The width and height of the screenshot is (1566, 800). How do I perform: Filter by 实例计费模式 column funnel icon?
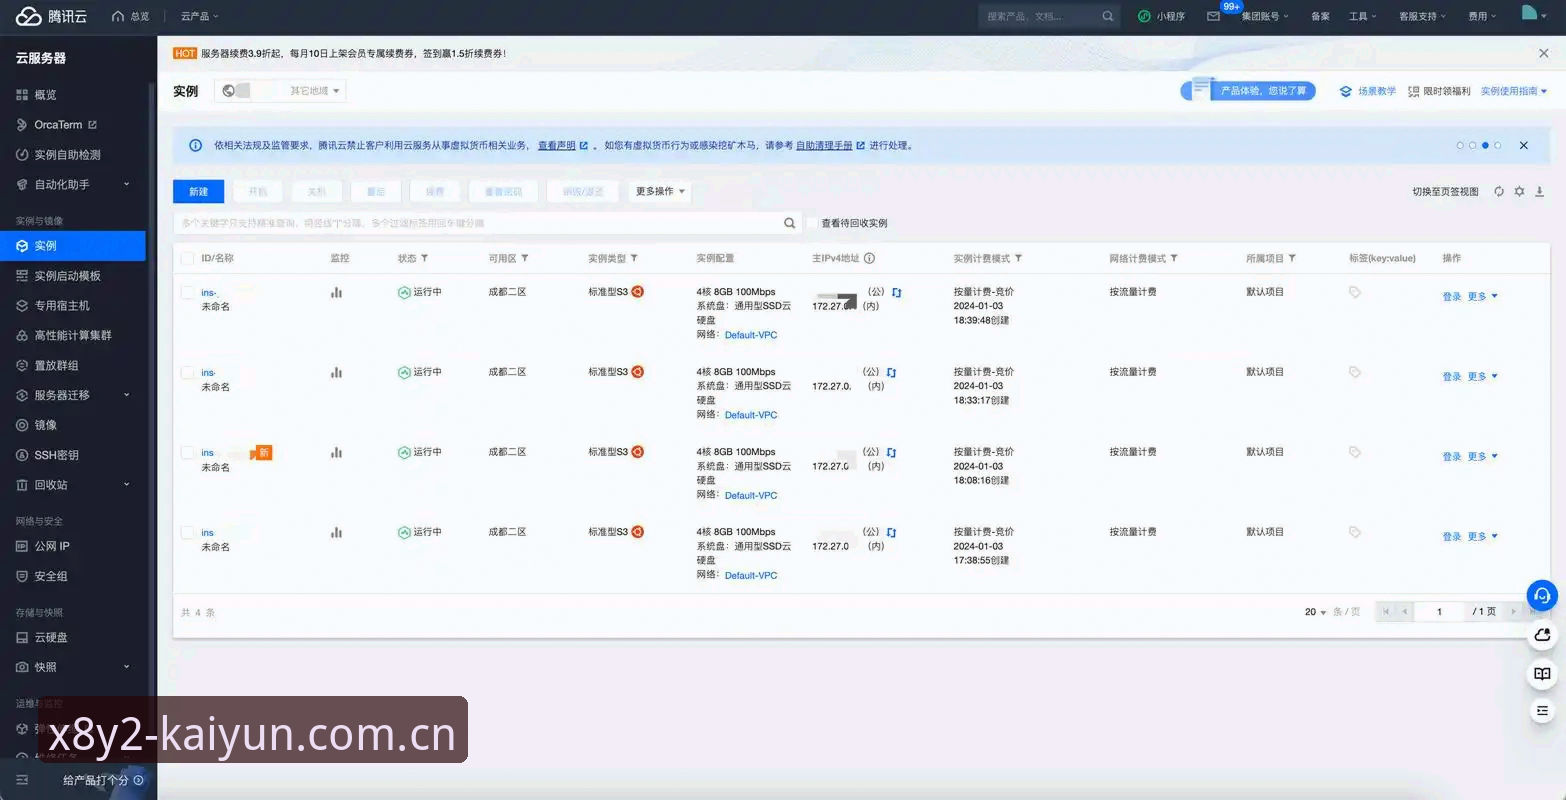[x=1018, y=258]
